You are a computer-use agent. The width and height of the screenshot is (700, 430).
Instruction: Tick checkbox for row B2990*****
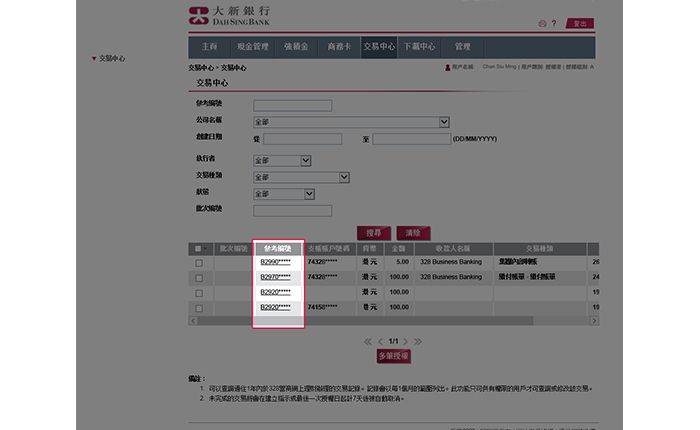(x=199, y=263)
